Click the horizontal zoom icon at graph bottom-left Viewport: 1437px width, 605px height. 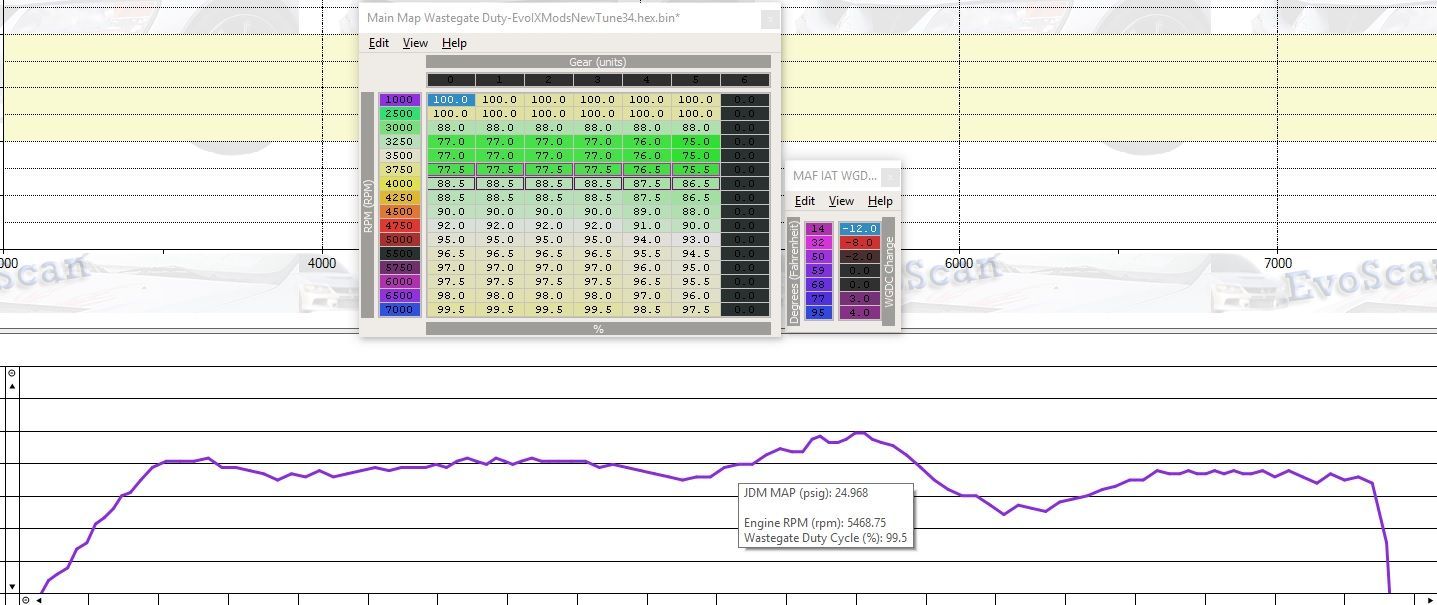(27, 600)
